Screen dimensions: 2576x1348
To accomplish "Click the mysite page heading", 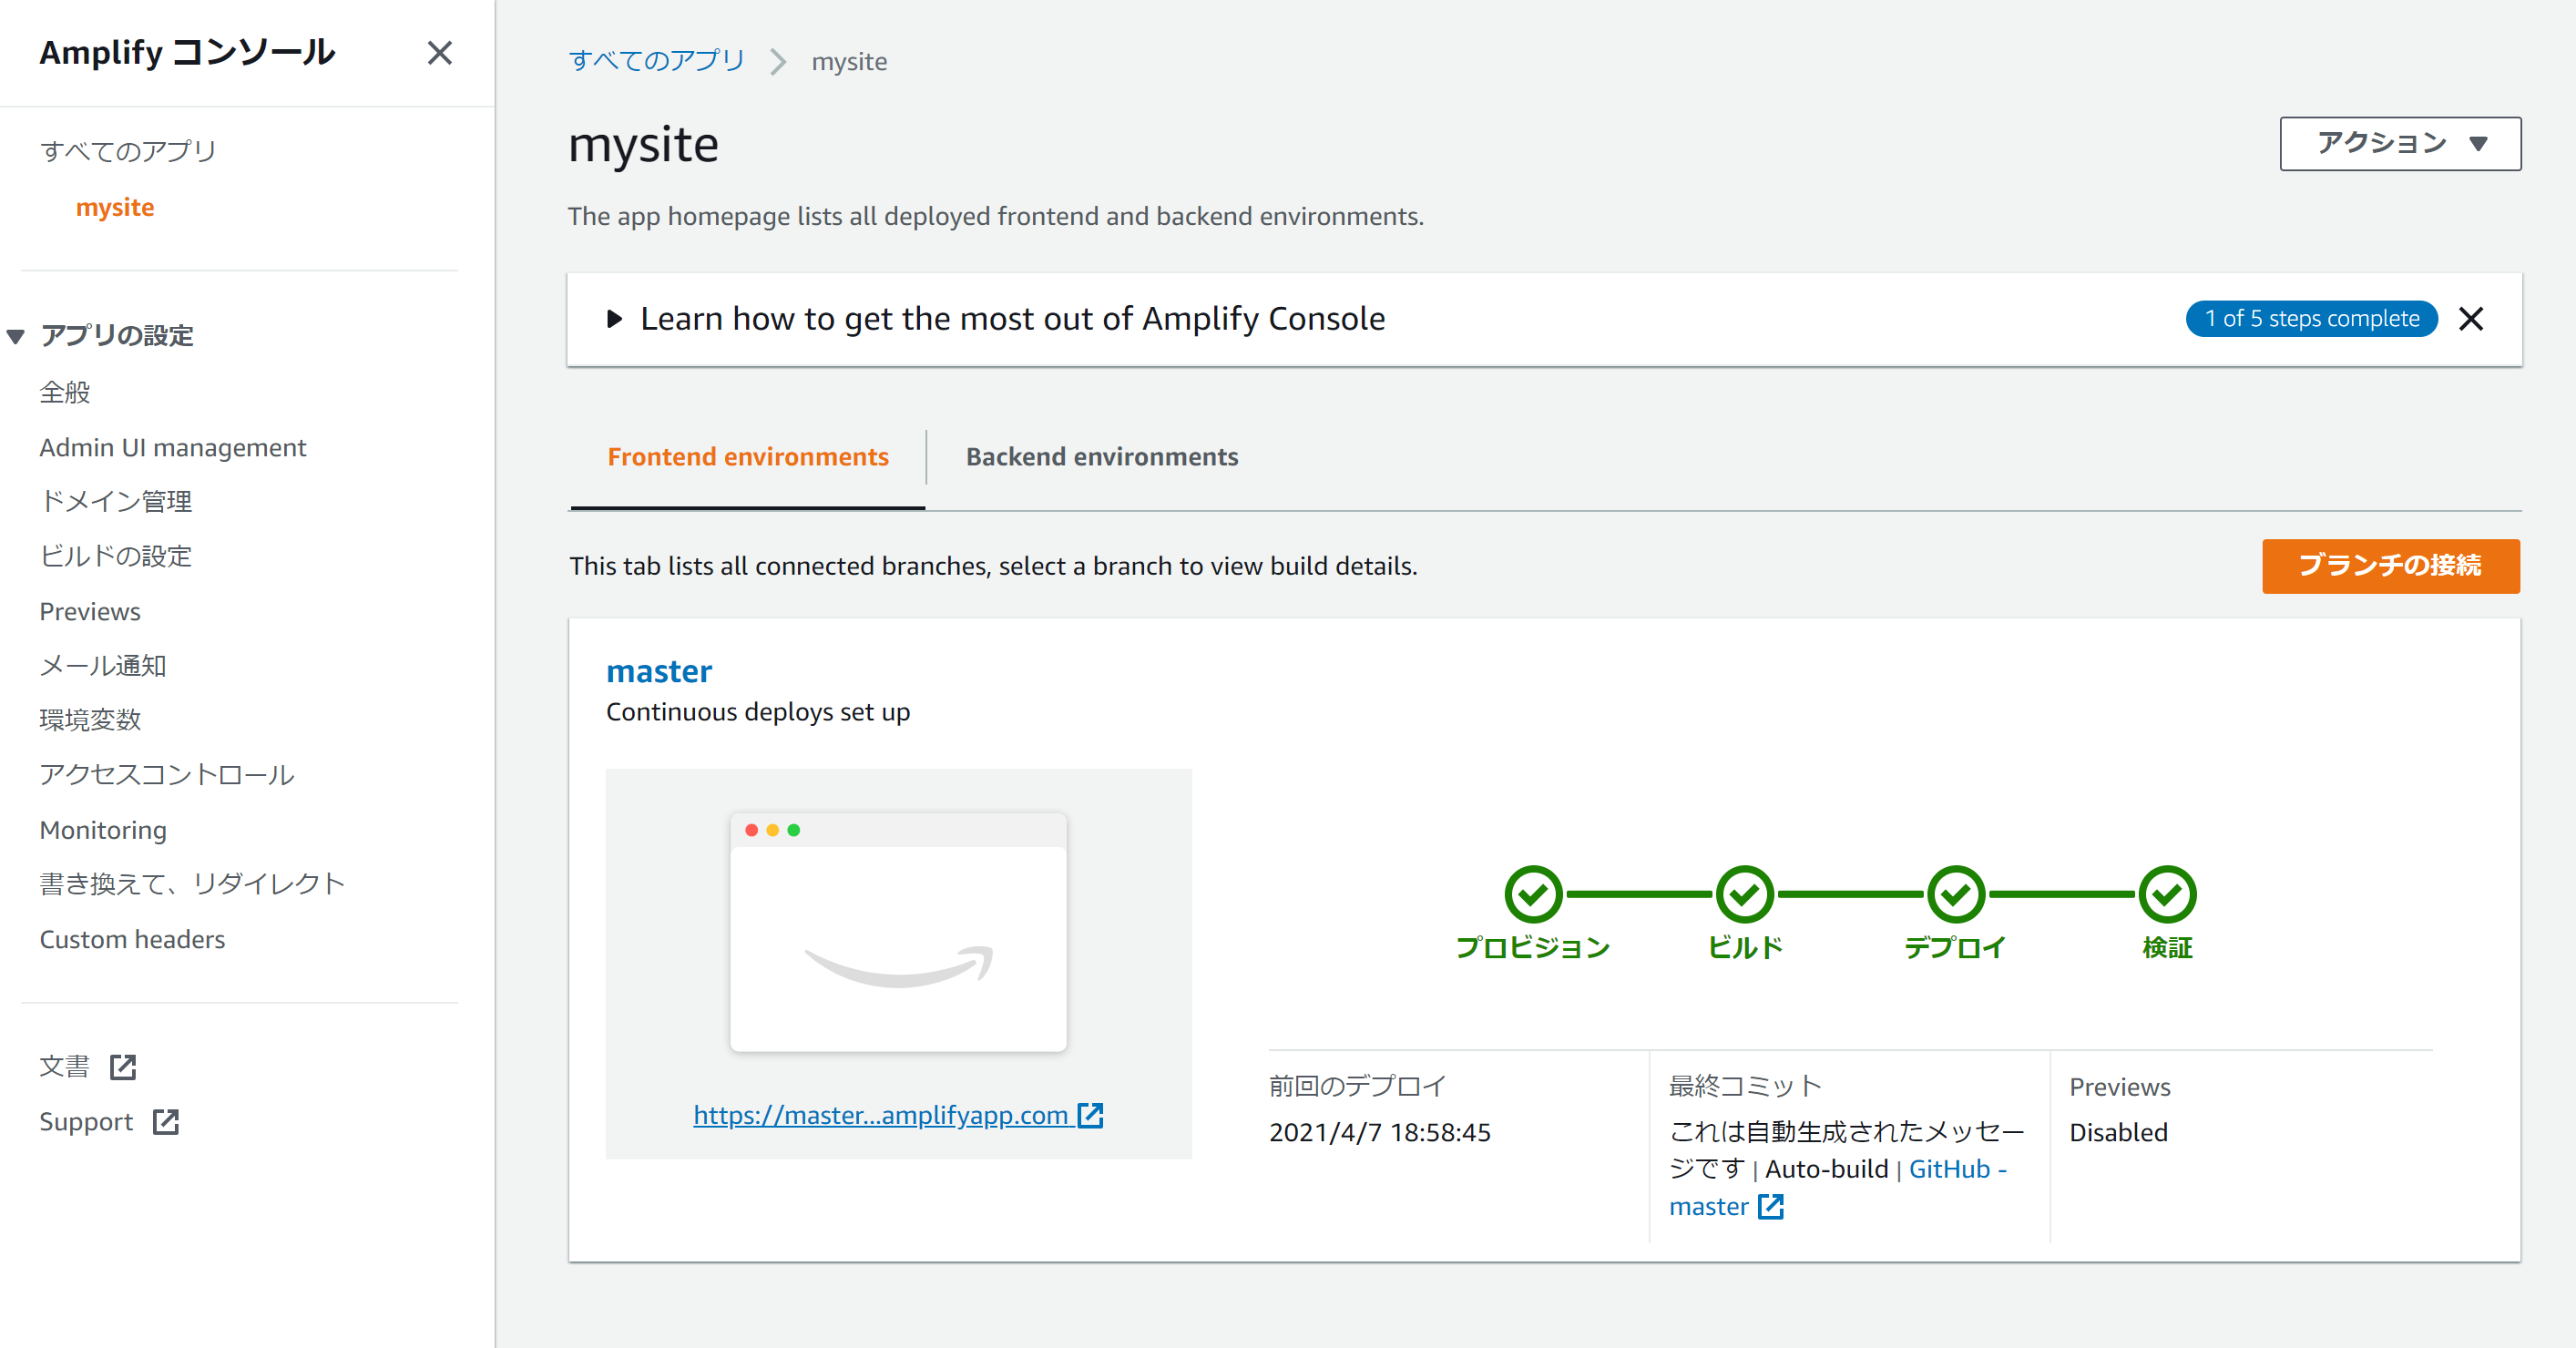I will coord(643,146).
